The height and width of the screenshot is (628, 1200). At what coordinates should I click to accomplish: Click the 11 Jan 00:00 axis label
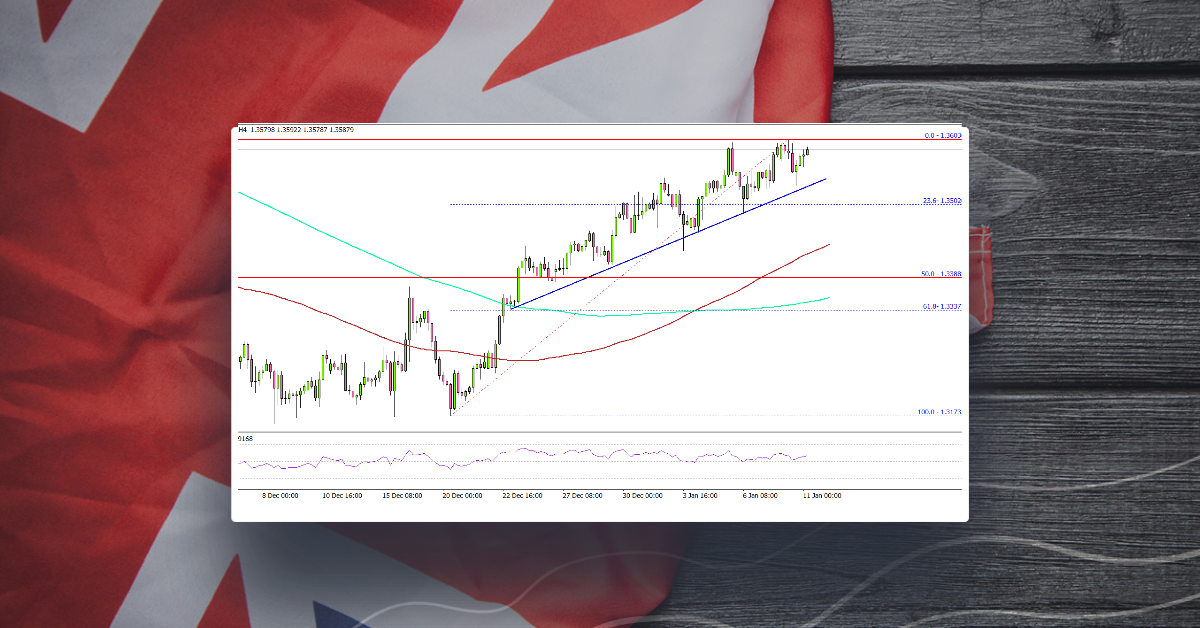pos(820,494)
